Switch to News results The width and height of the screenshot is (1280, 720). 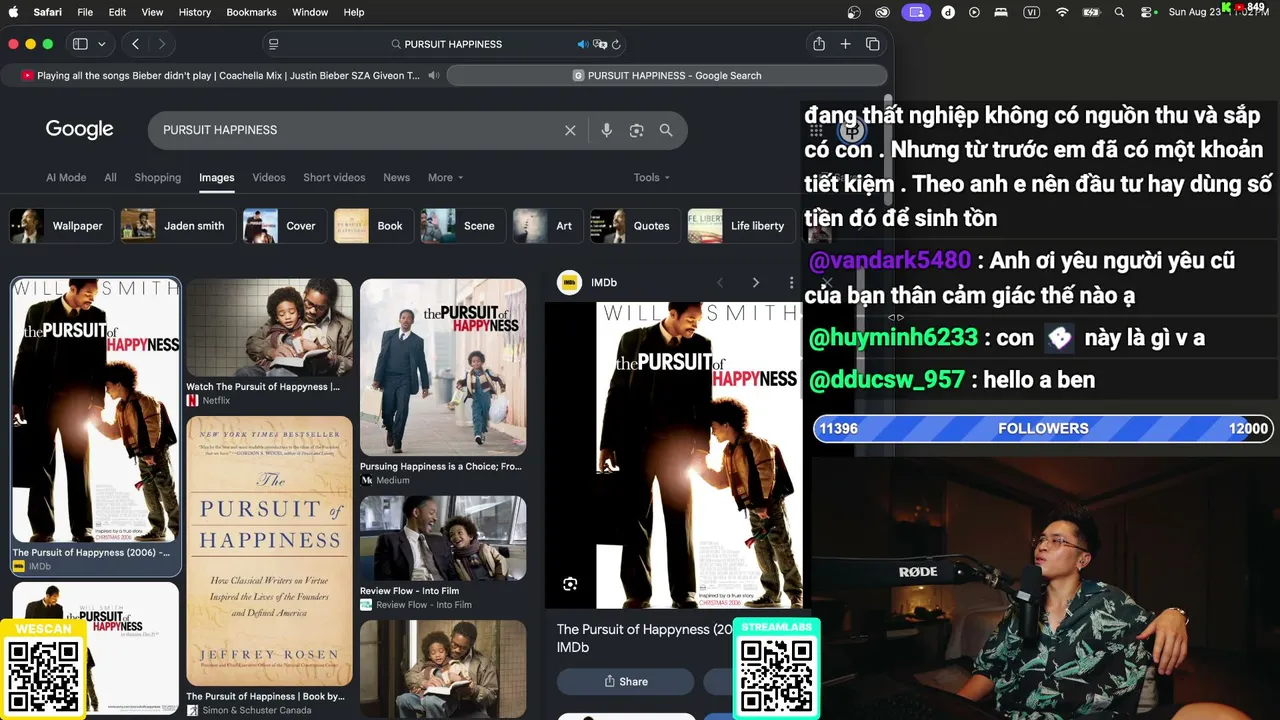pyautogui.click(x=396, y=177)
